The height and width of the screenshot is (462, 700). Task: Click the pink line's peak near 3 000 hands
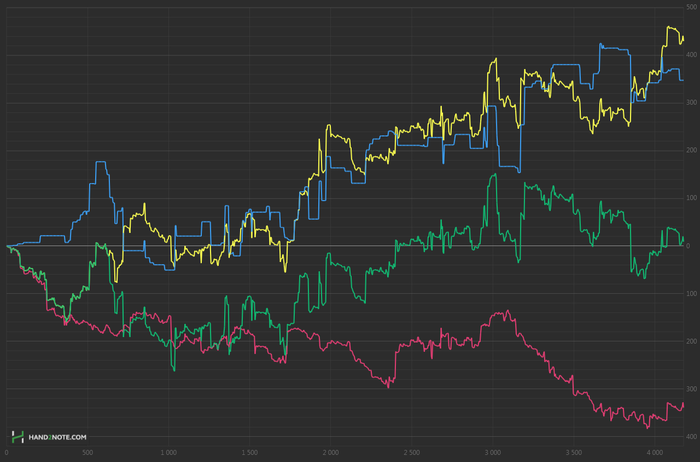tap(506, 311)
